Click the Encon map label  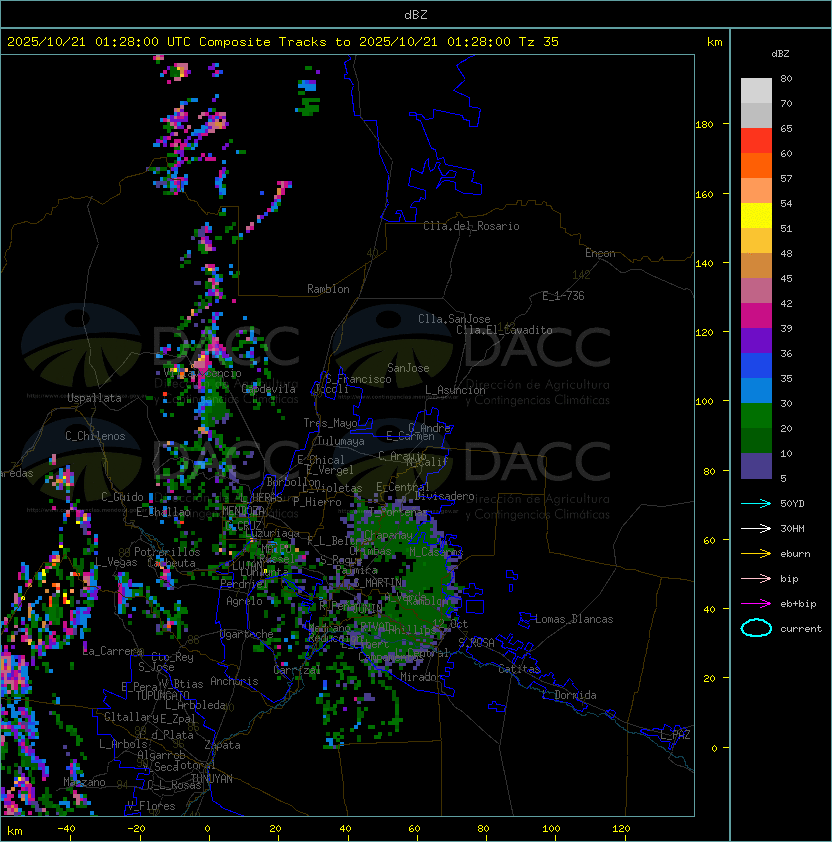(x=600, y=253)
